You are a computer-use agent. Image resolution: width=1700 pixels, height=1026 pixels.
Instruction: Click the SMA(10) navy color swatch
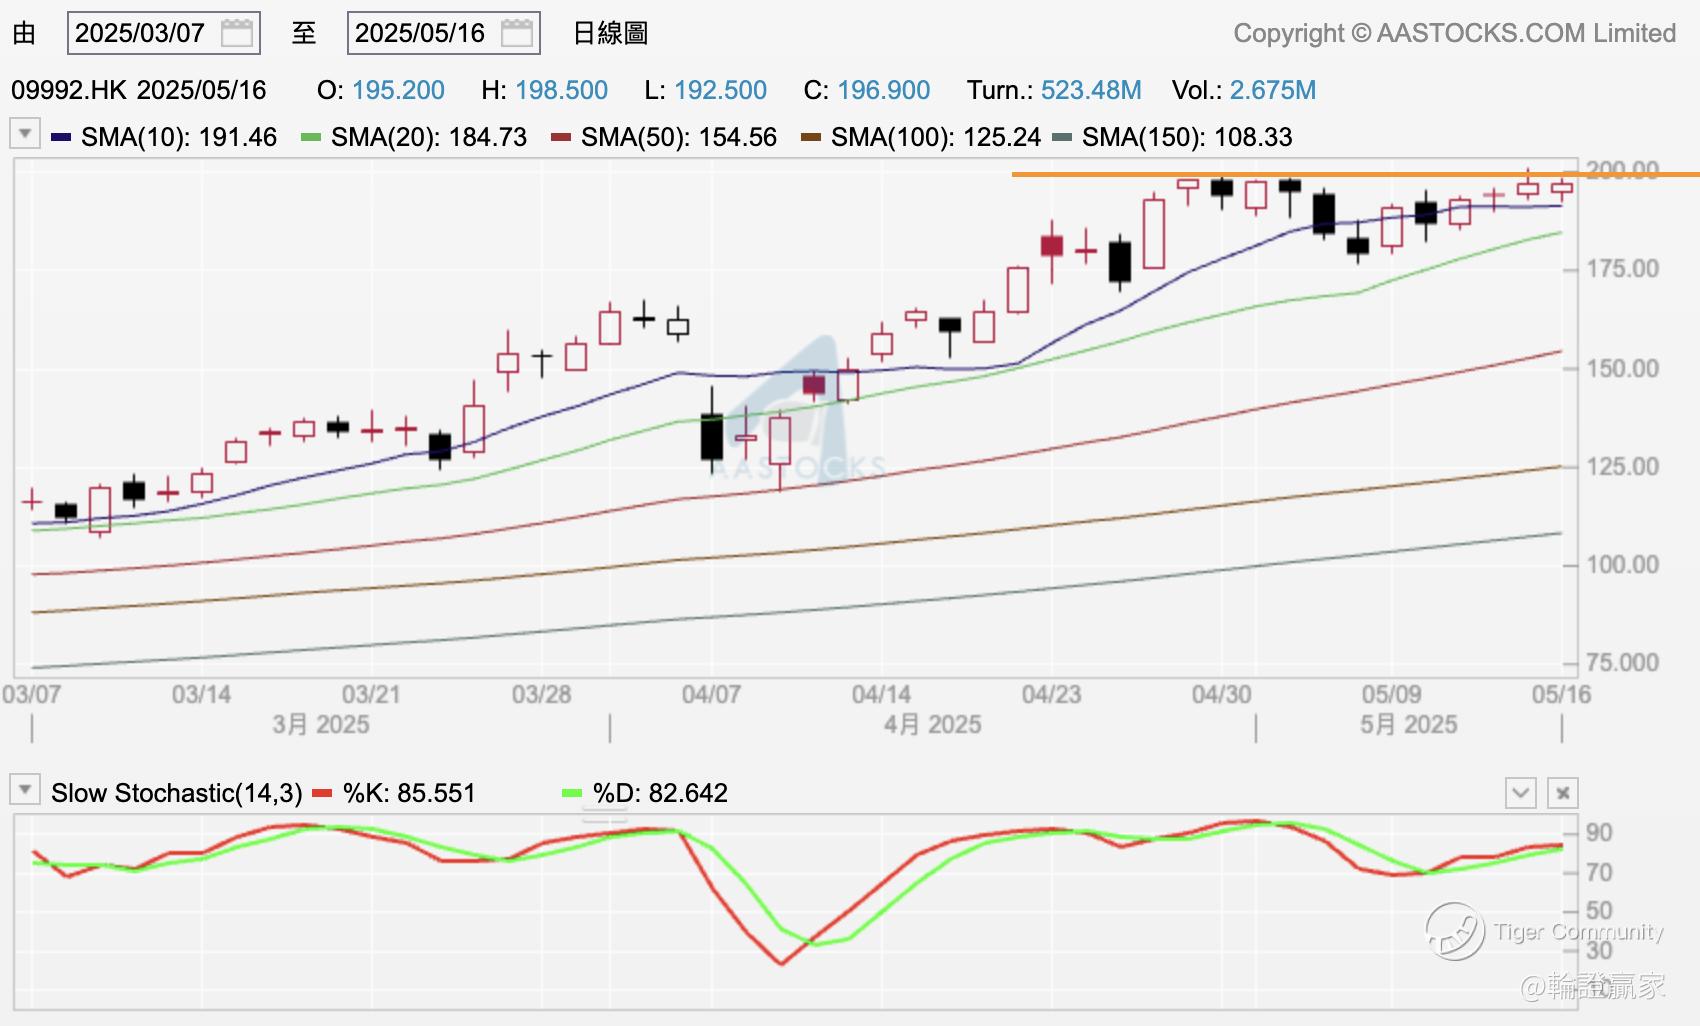point(61,137)
